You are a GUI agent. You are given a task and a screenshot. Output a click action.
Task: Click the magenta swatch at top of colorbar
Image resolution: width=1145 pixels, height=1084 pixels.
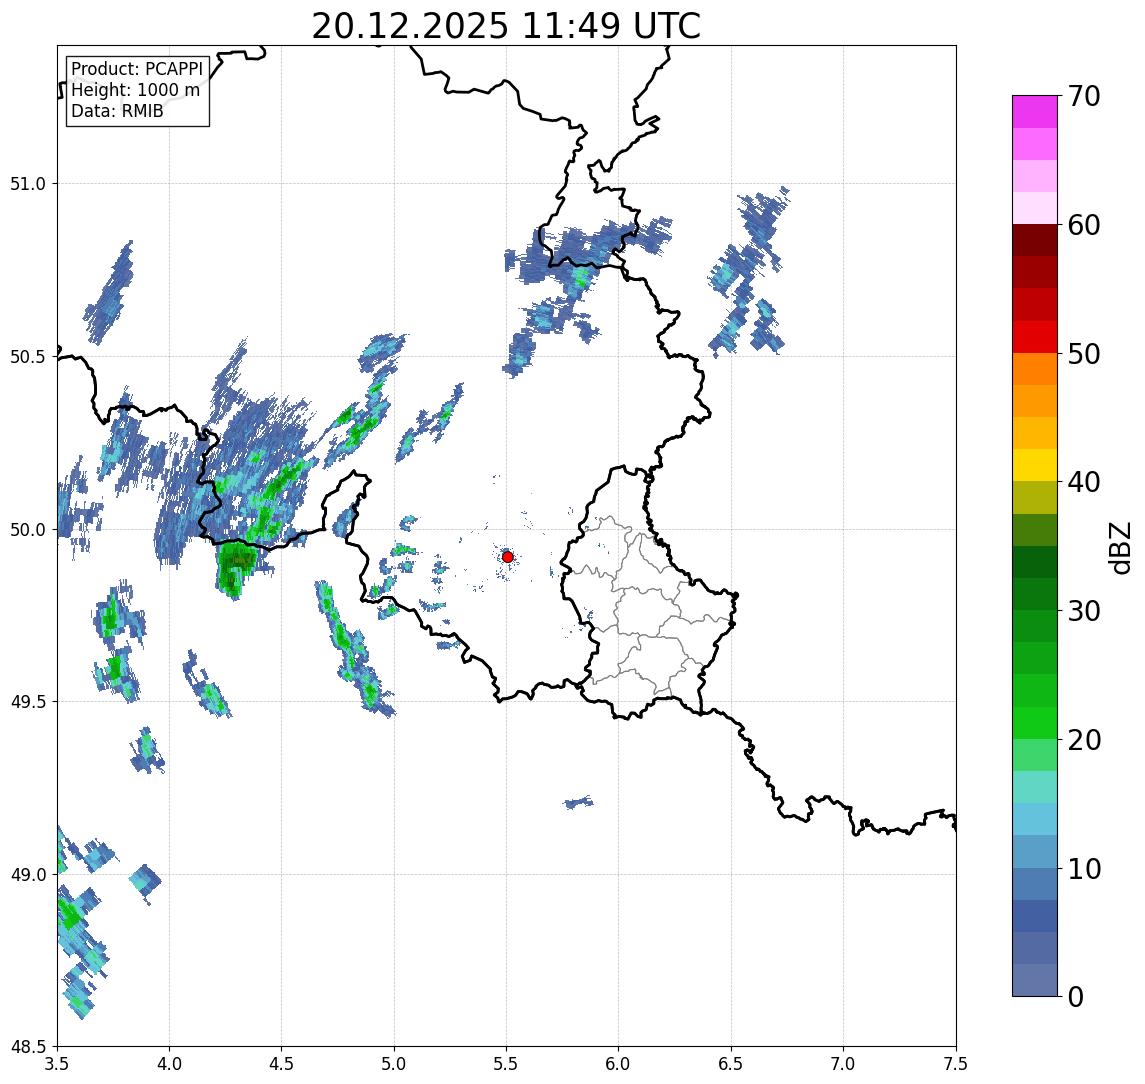pos(1035,112)
